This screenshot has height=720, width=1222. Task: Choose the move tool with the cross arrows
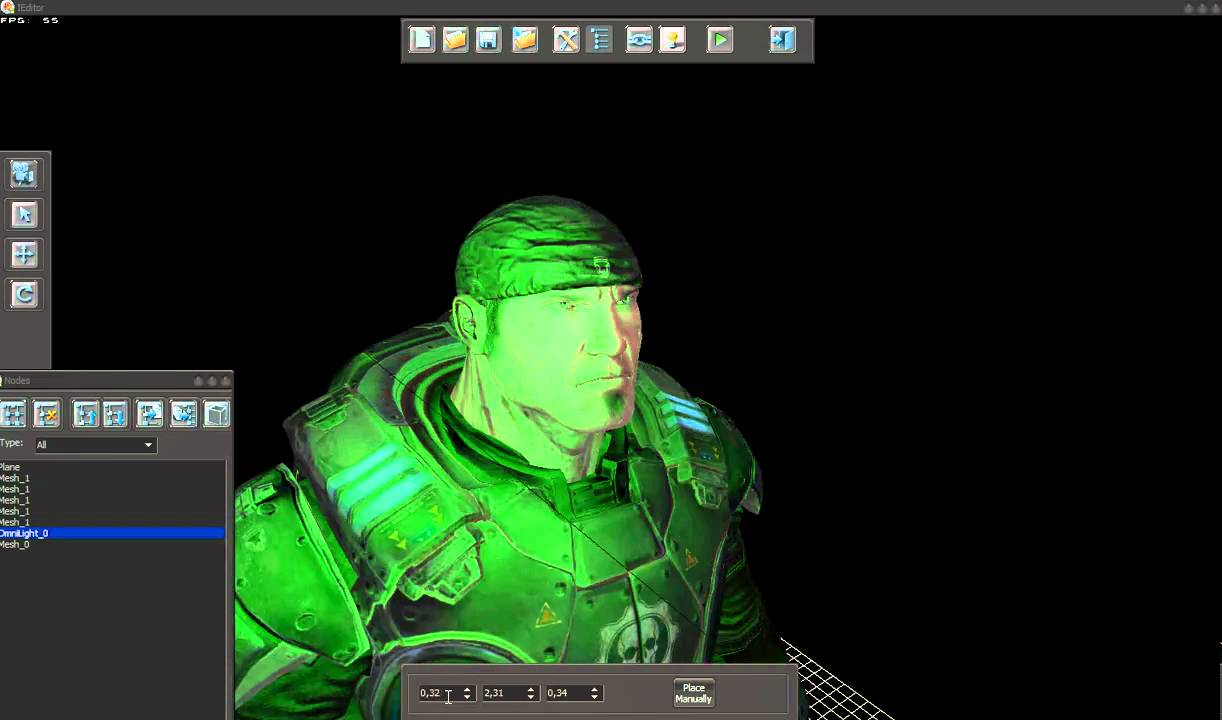24,254
